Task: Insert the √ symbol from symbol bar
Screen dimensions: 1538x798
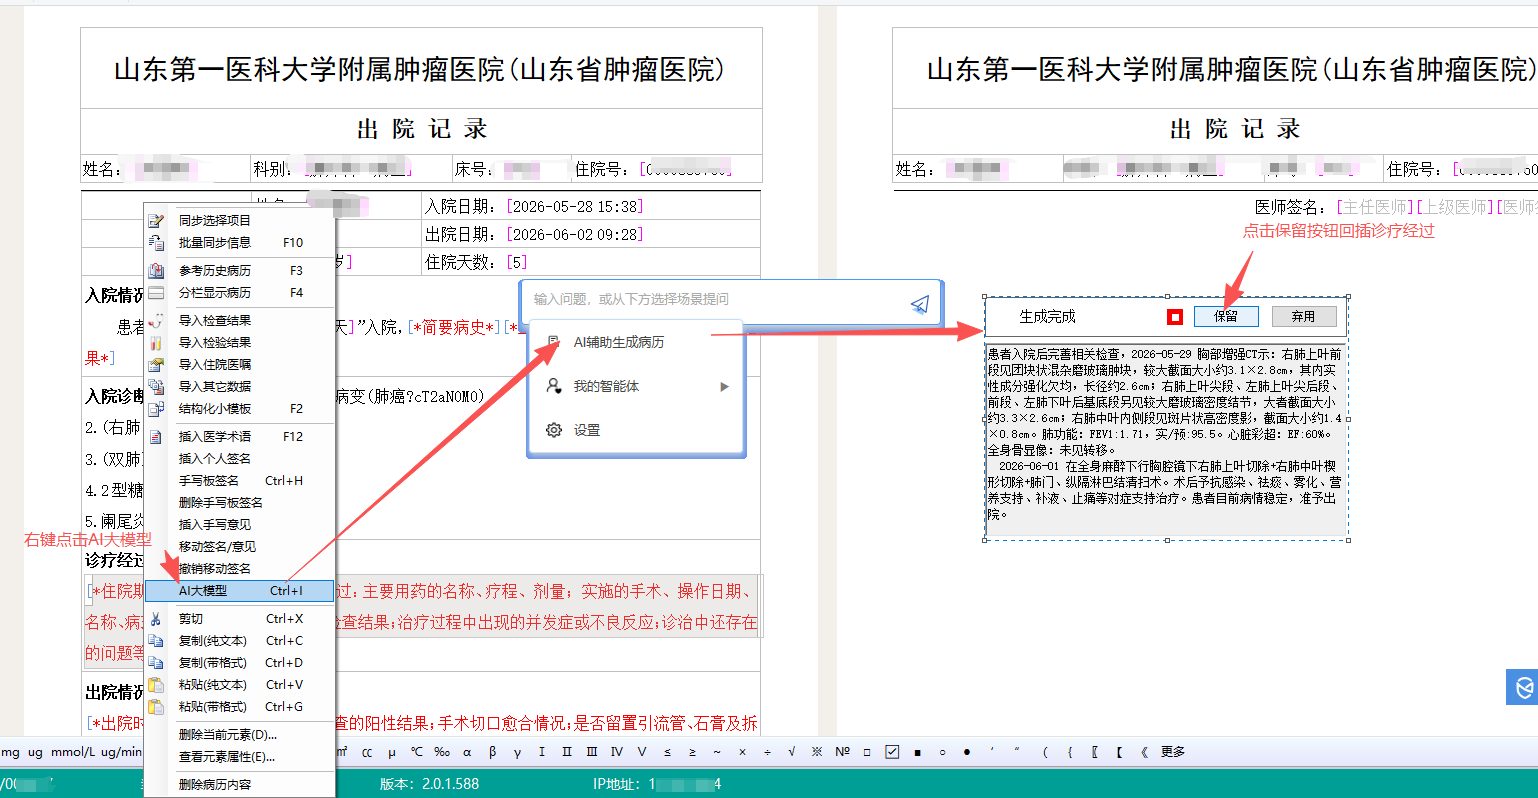Action: [792, 752]
